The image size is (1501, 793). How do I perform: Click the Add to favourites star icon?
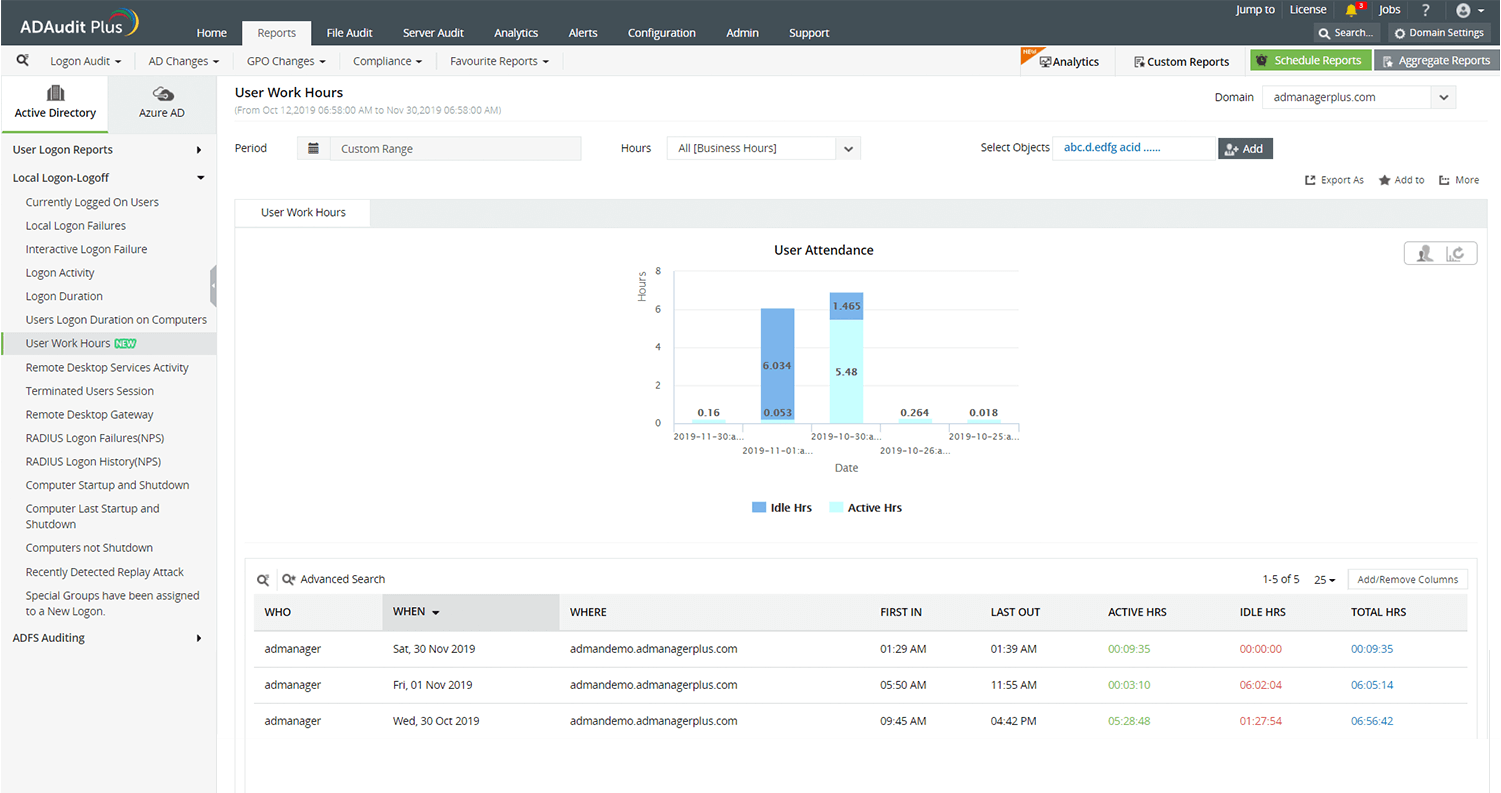click(1385, 180)
